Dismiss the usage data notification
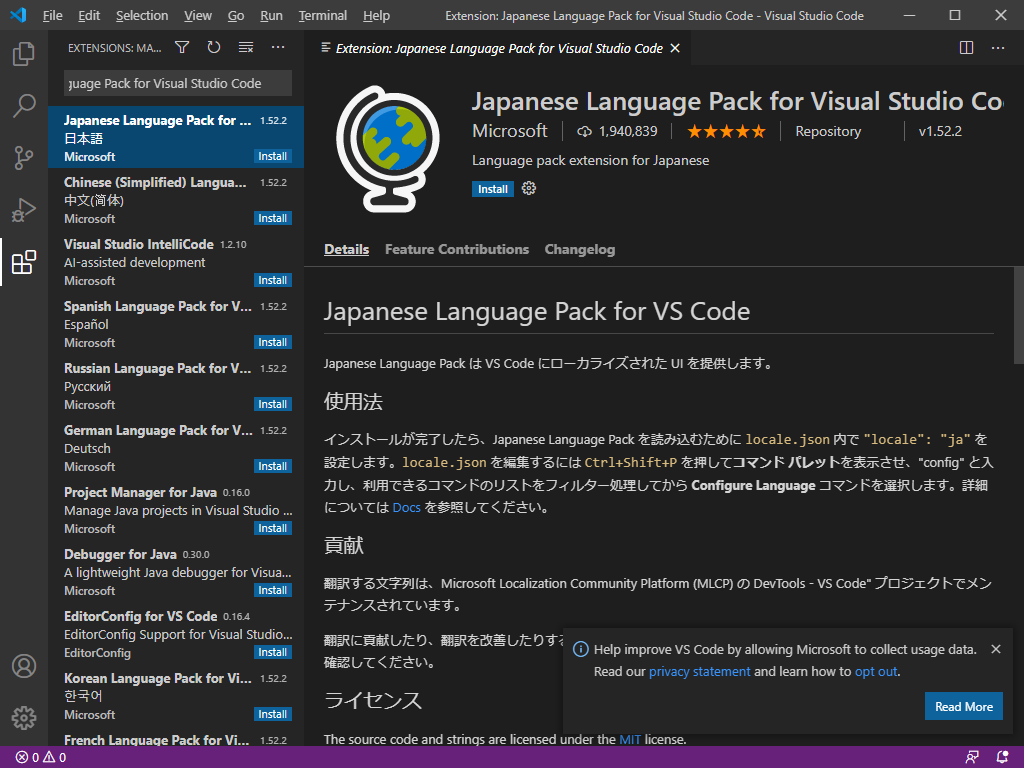The image size is (1024, 768). [996, 649]
